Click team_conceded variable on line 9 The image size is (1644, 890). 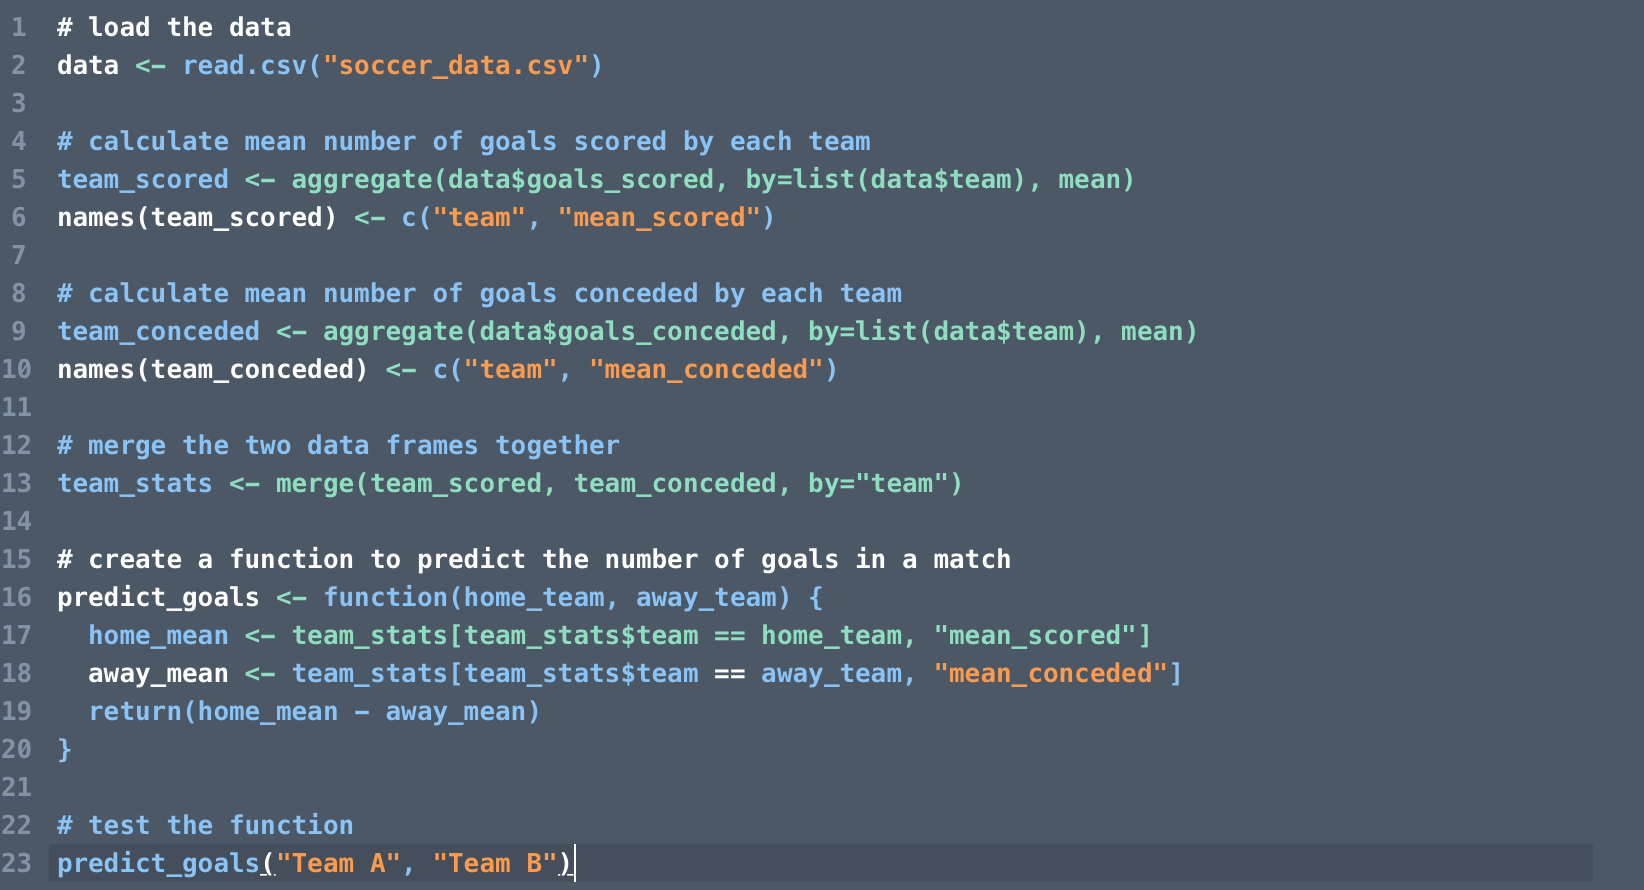159,331
